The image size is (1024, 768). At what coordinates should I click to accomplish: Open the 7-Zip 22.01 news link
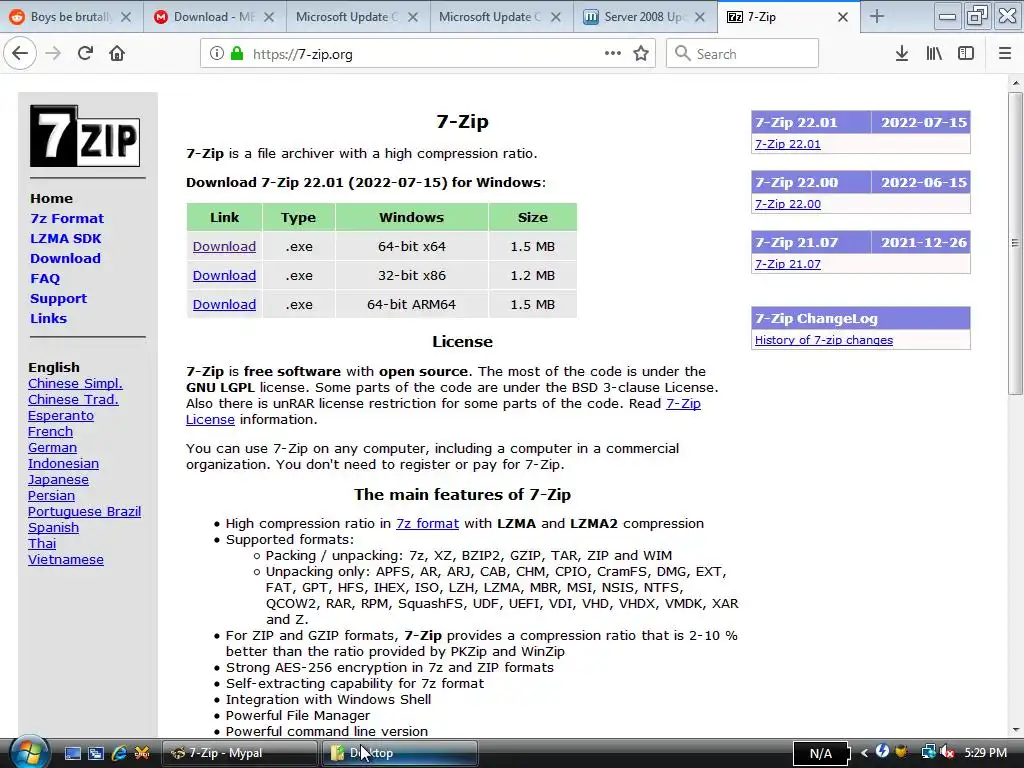point(788,144)
